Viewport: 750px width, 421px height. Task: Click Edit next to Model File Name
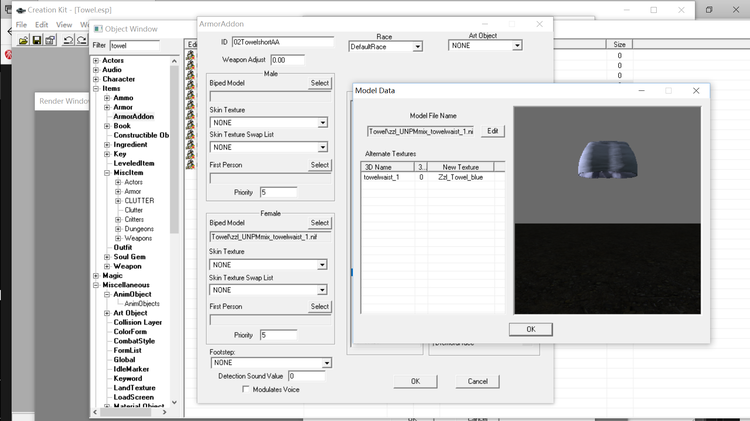(x=493, y=131)
